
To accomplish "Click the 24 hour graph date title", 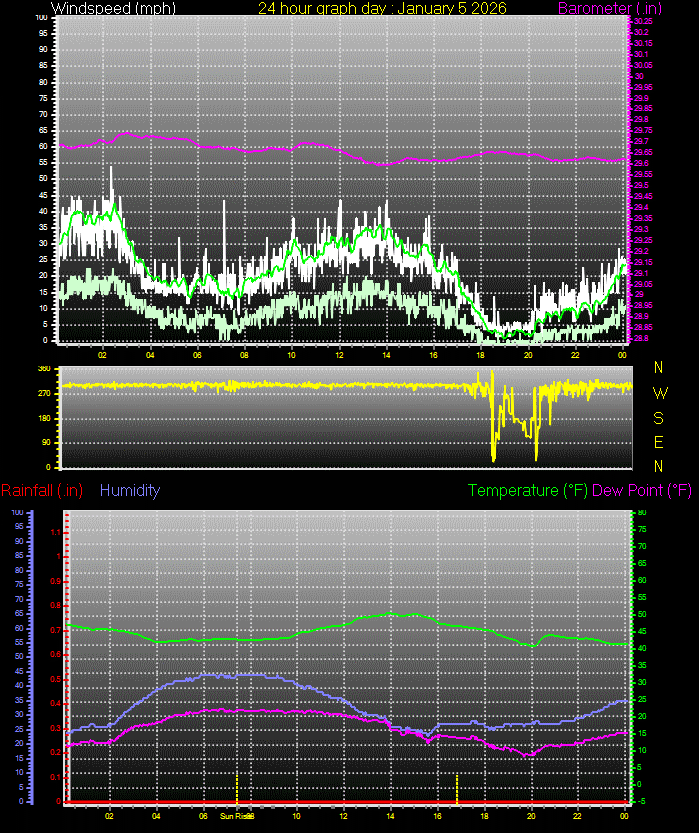I will pos(382,8).
